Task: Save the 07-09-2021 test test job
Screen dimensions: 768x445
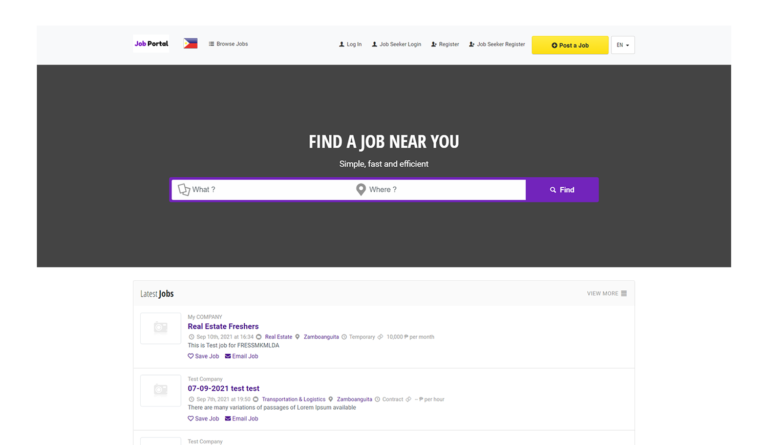Action: click(203, 419)
